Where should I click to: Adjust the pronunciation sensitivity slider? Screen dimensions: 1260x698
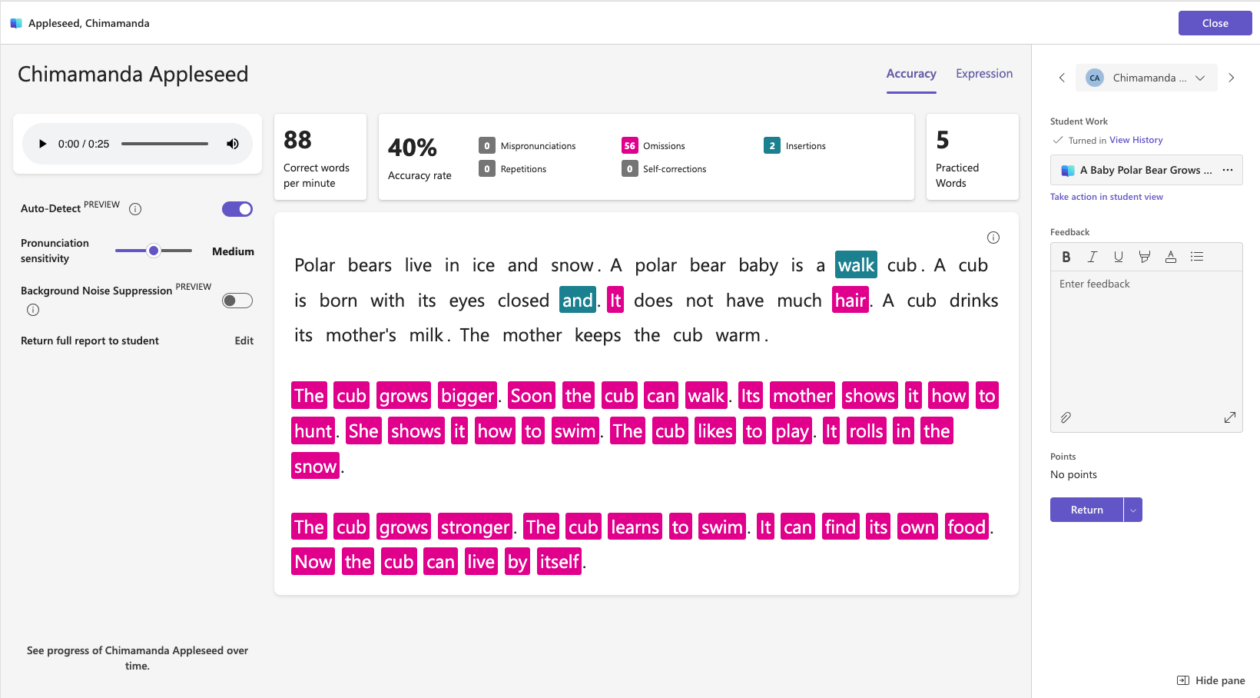point(154,251)
